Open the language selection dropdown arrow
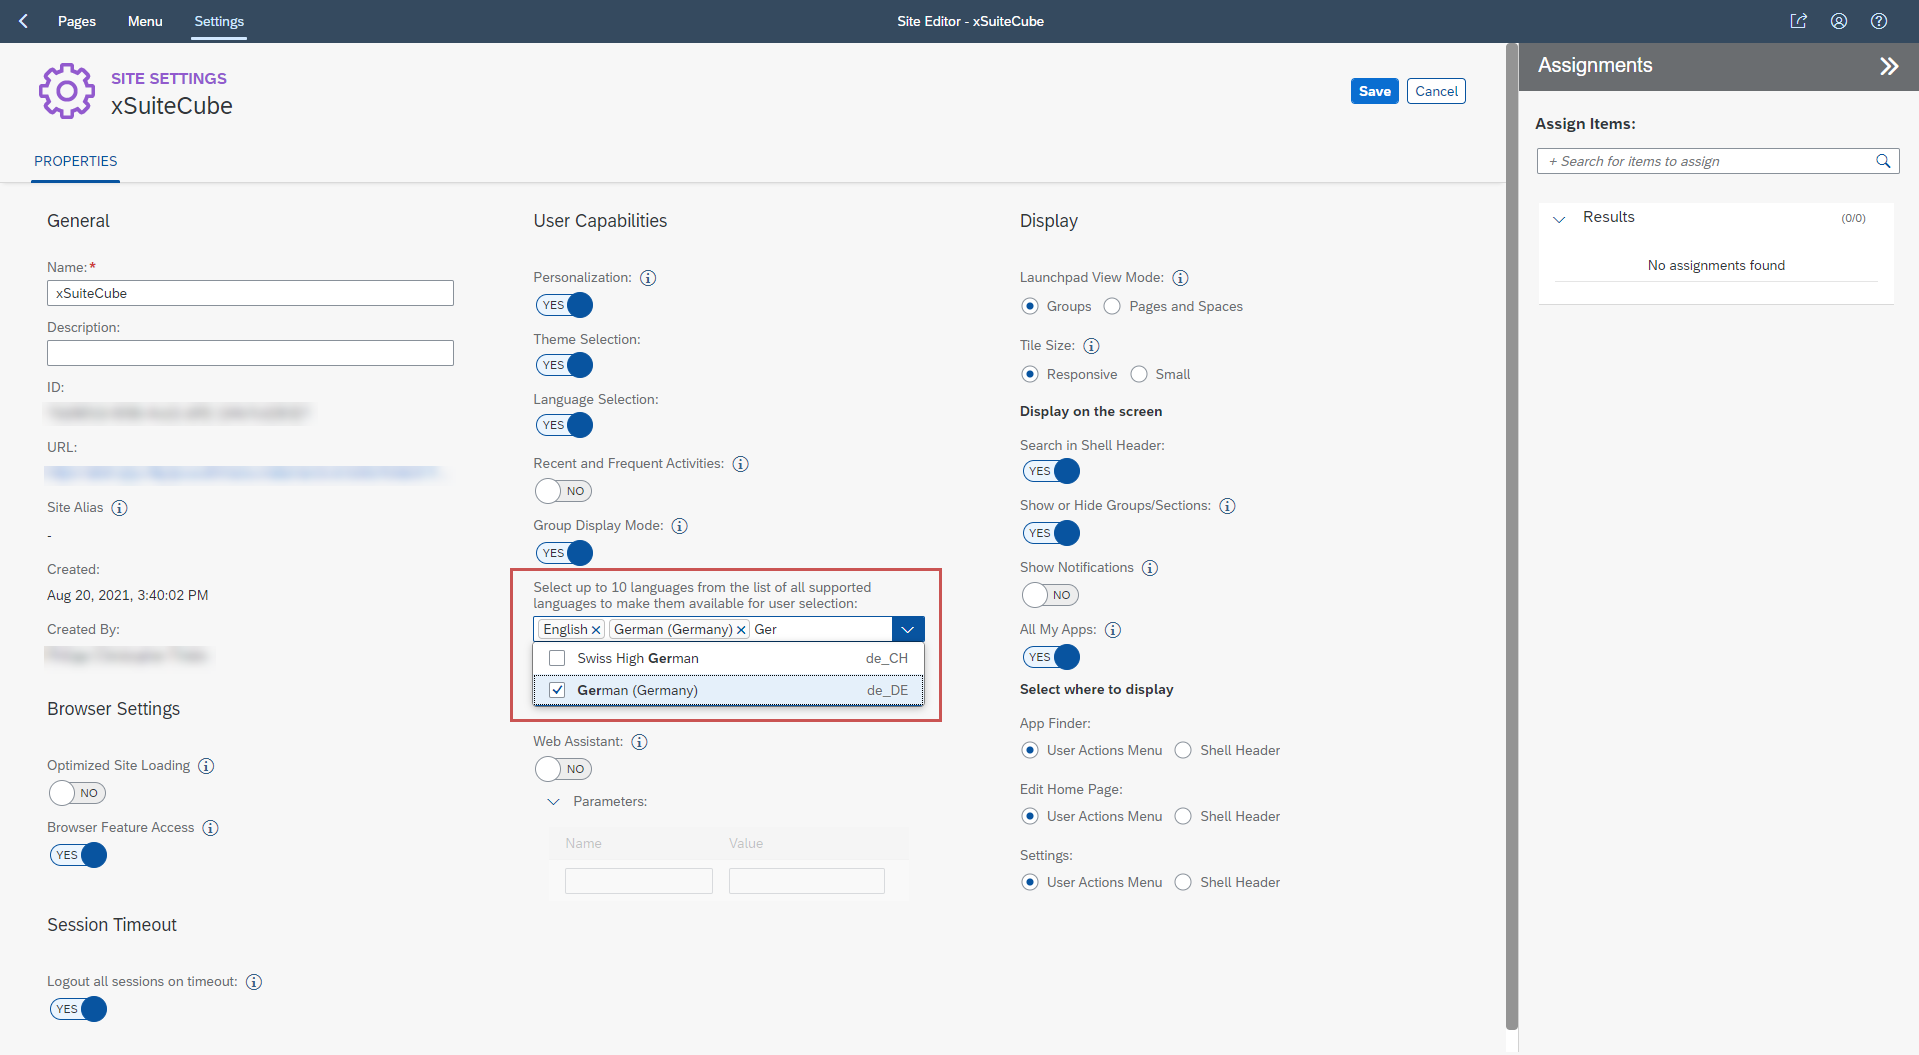 point(907,629)
